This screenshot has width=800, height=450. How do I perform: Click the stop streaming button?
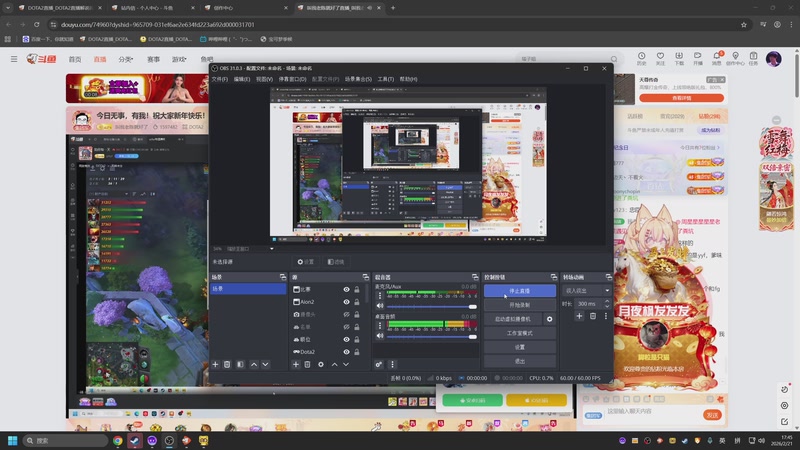point(519,291)
